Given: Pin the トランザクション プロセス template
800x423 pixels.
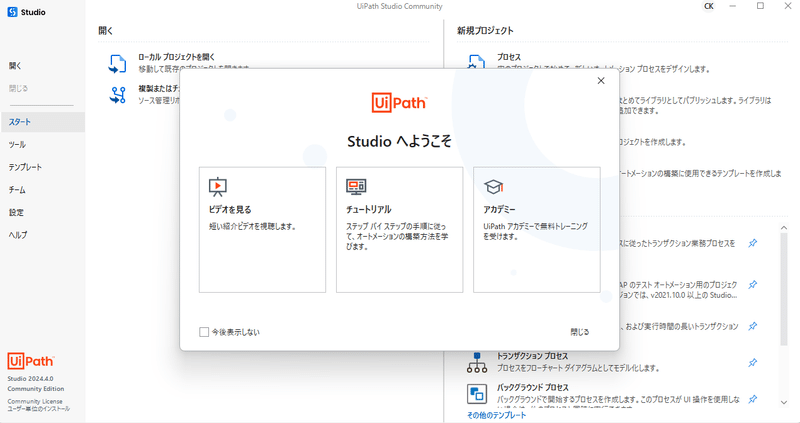Looking at the screenshot, I should click(753, 363).
